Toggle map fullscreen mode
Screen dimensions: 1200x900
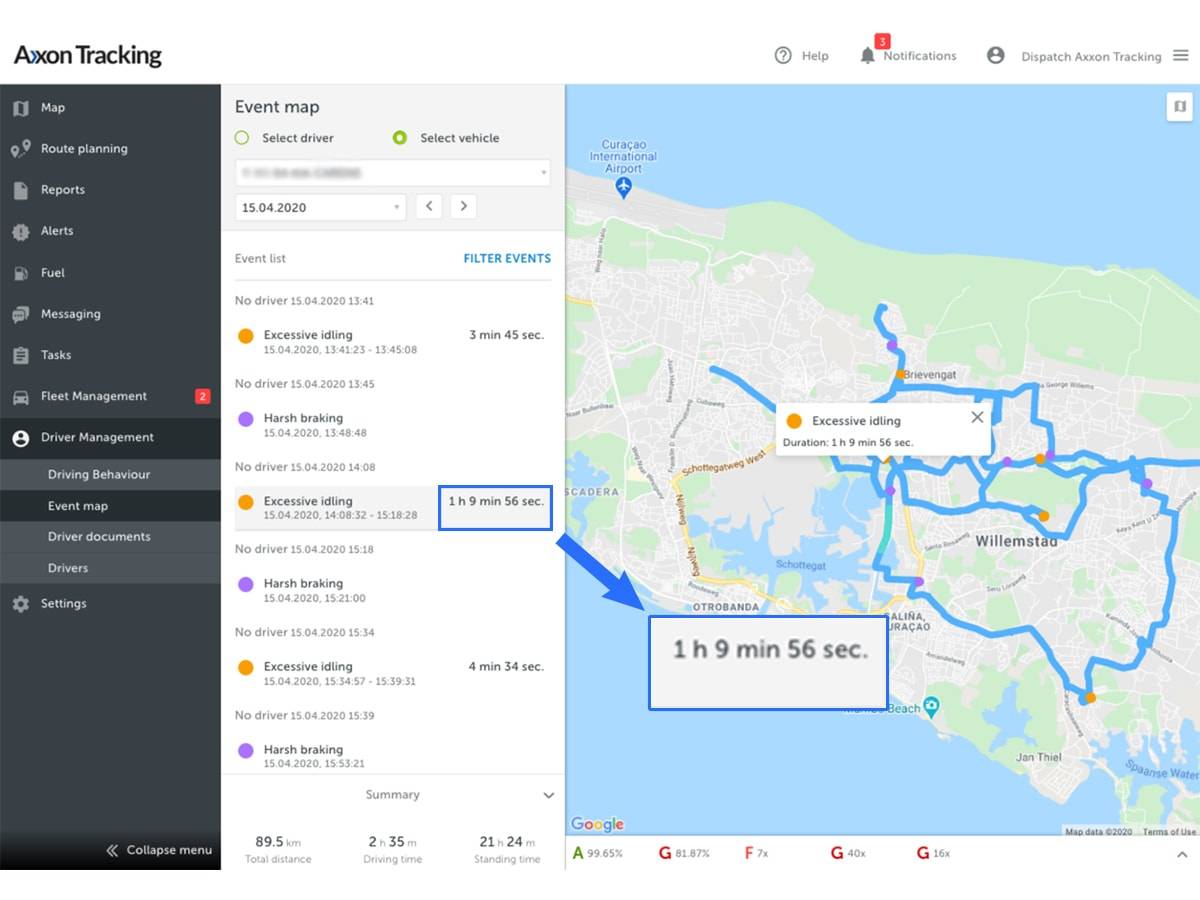click(x=1181, y=104)
